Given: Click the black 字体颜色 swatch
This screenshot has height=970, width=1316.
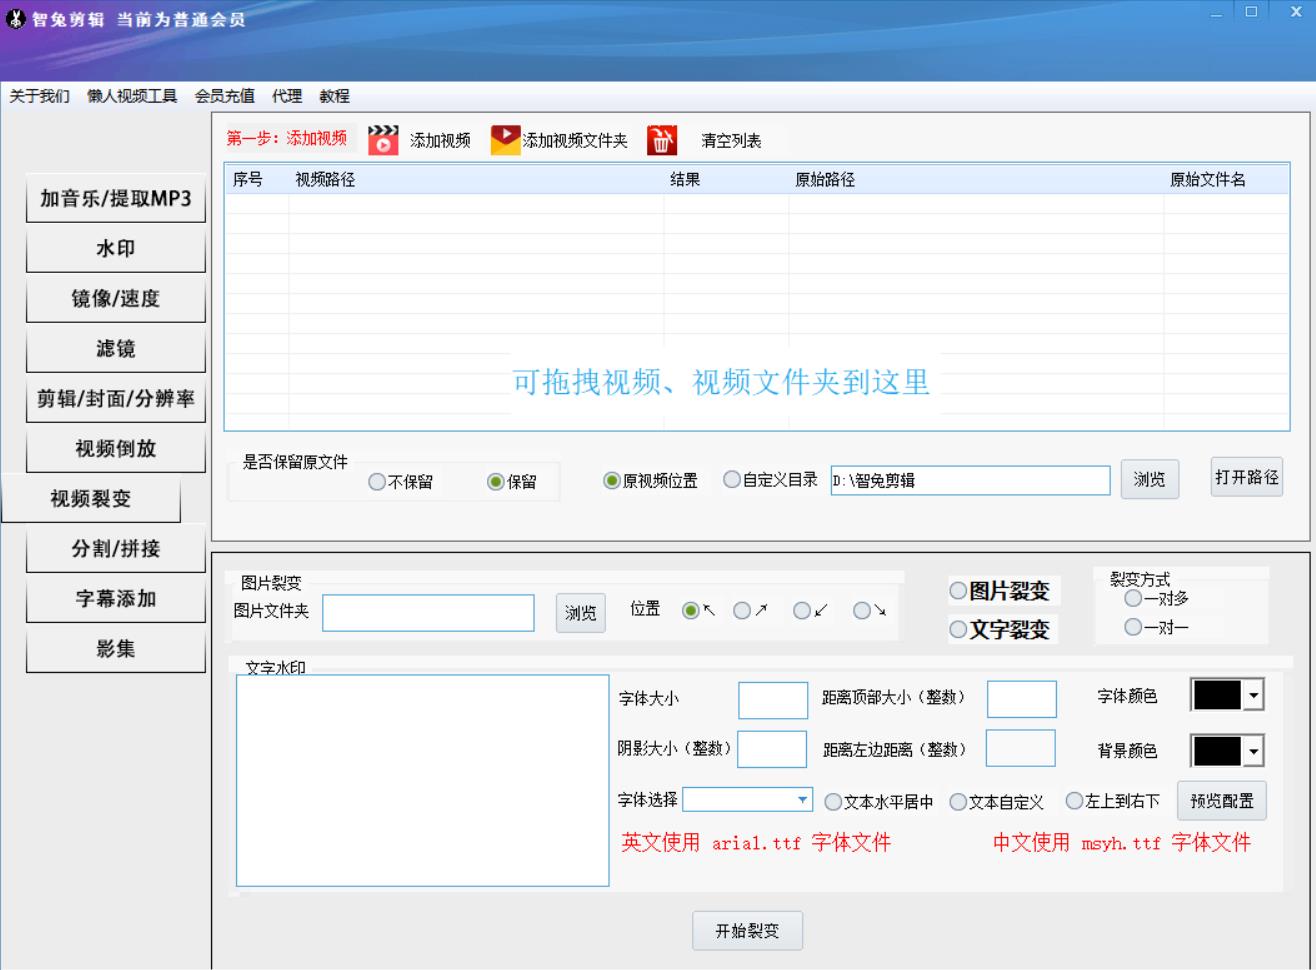Looking at the screenshot, I should click(x=1217, y=696).
